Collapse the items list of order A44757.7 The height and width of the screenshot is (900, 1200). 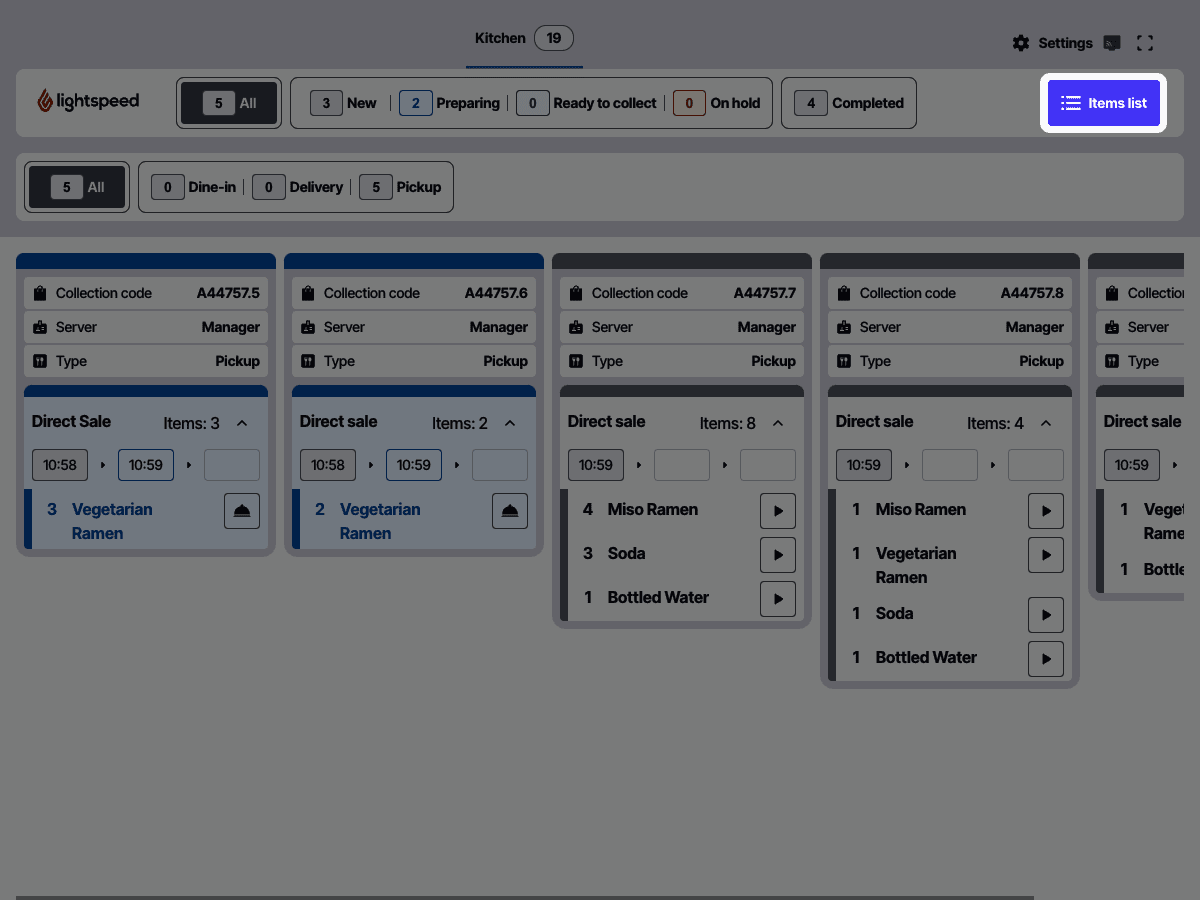click(778, 423)
